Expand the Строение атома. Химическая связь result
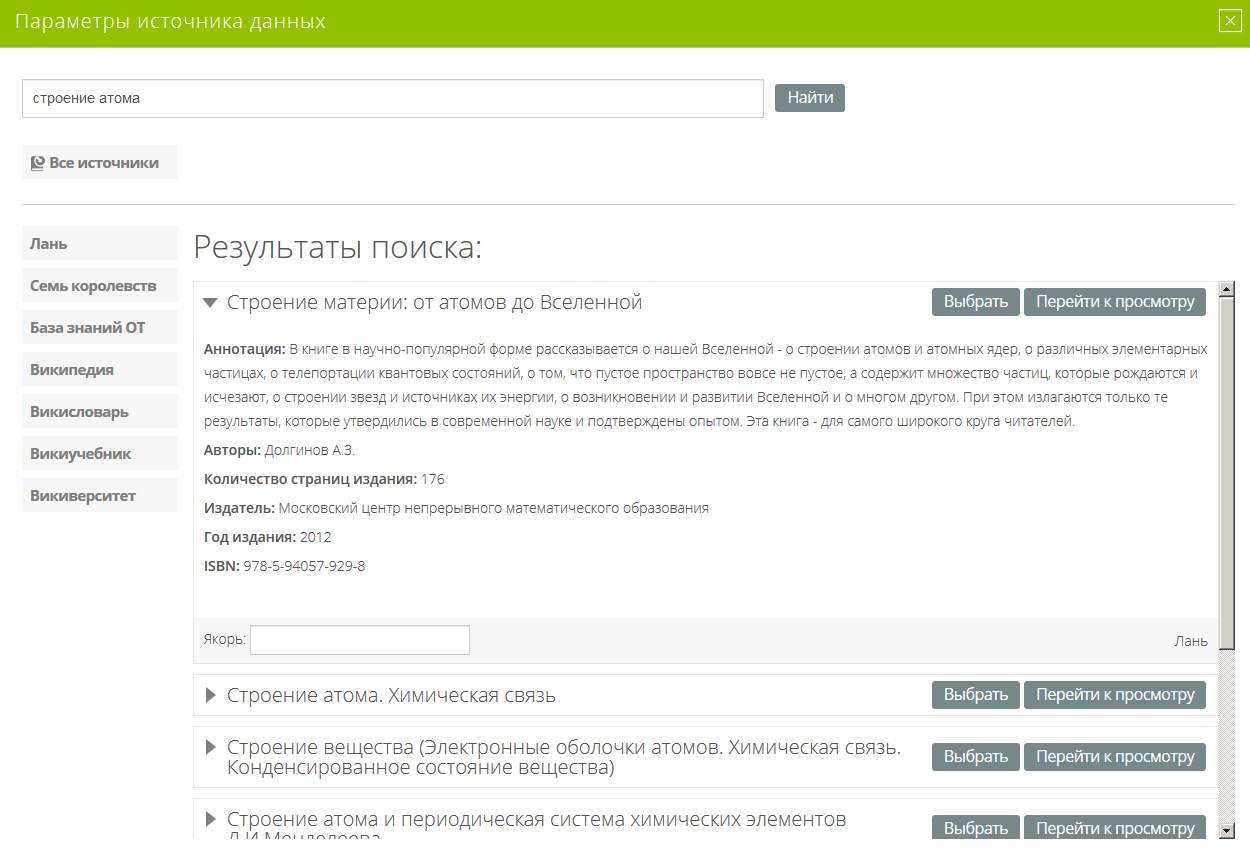 pyautogui.click(x=210, y=695)
